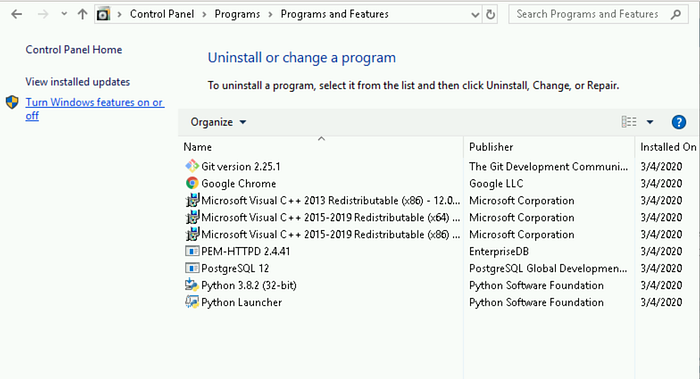Click Visual C++ 2015-2019 (x86) icon
The height and width of the screenshot is (379, 700).
192,234
